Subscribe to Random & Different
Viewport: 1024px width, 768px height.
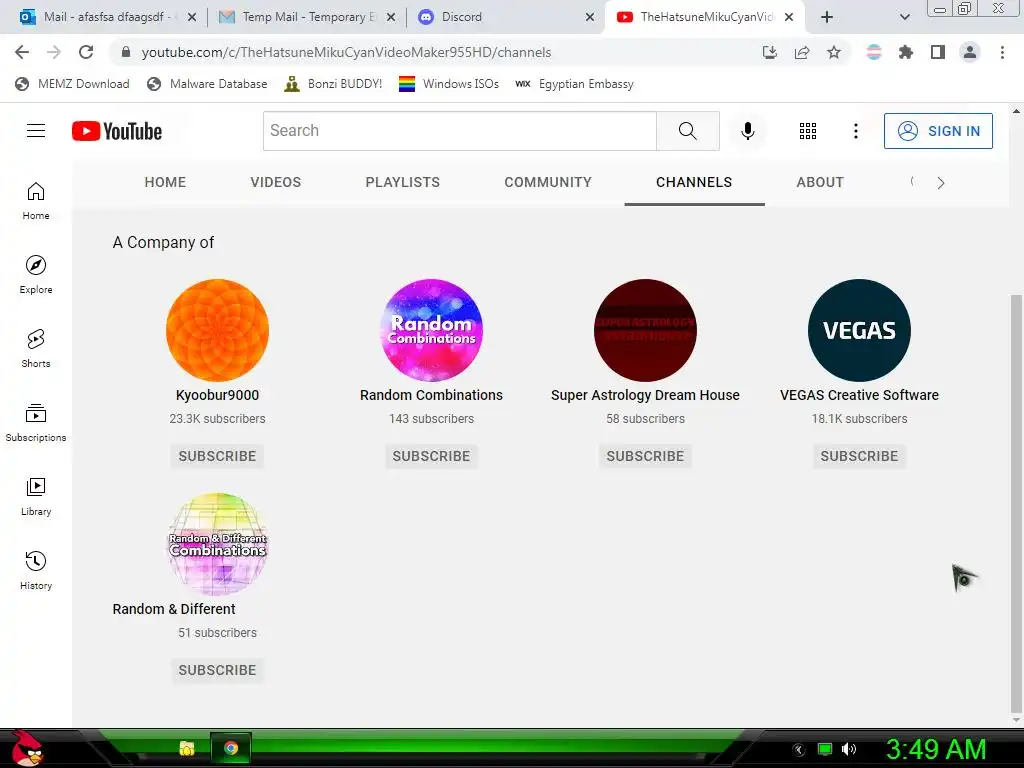coord(217,670)
